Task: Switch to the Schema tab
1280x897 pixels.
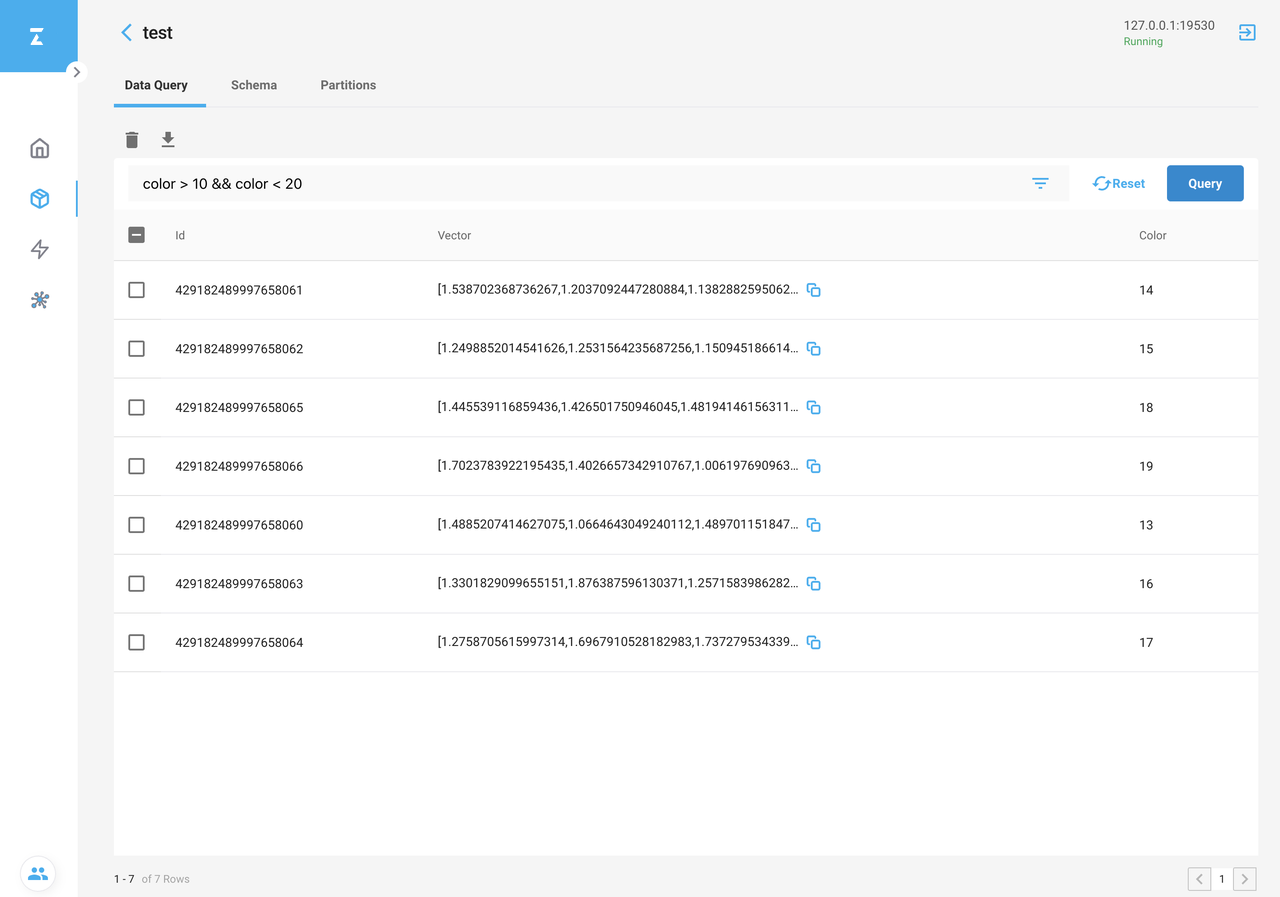Action: pos(254,85)
